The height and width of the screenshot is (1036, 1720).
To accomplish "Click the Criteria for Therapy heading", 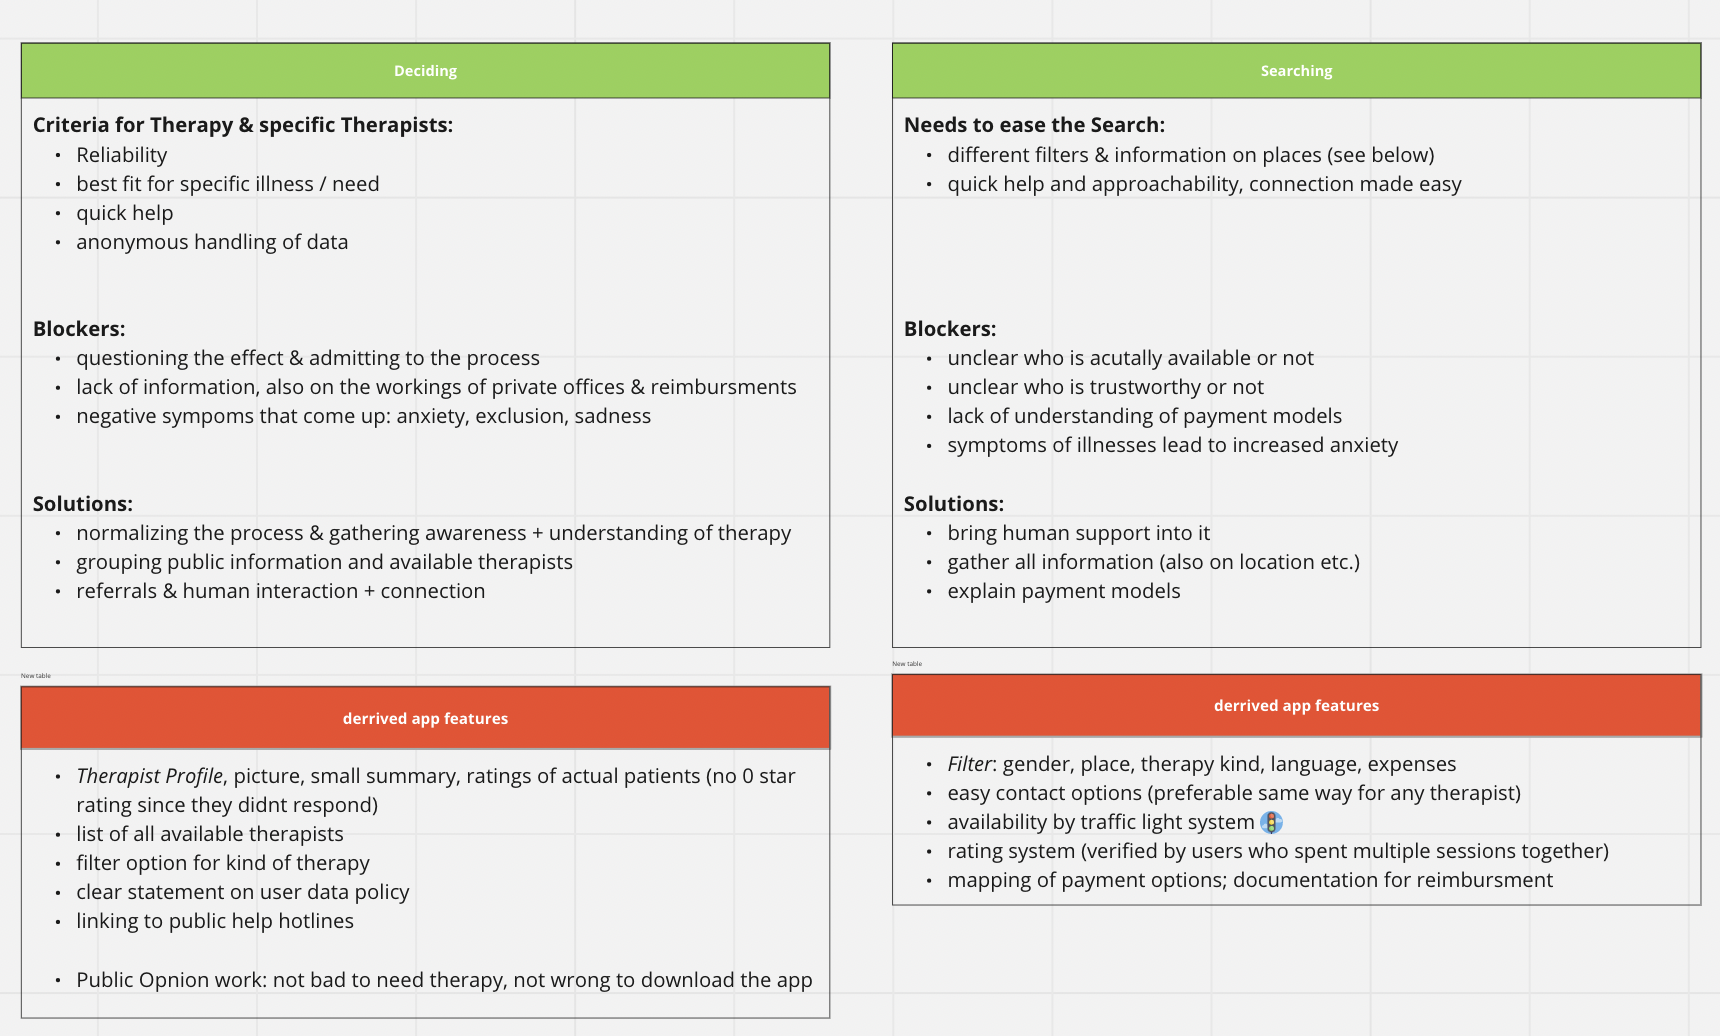I will pyautogui.click(x=243, y=125).
